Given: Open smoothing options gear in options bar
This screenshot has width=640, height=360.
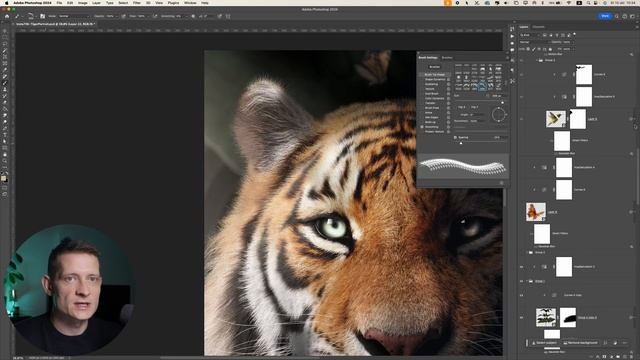Looking at the screenshot, I should [193, 16].
